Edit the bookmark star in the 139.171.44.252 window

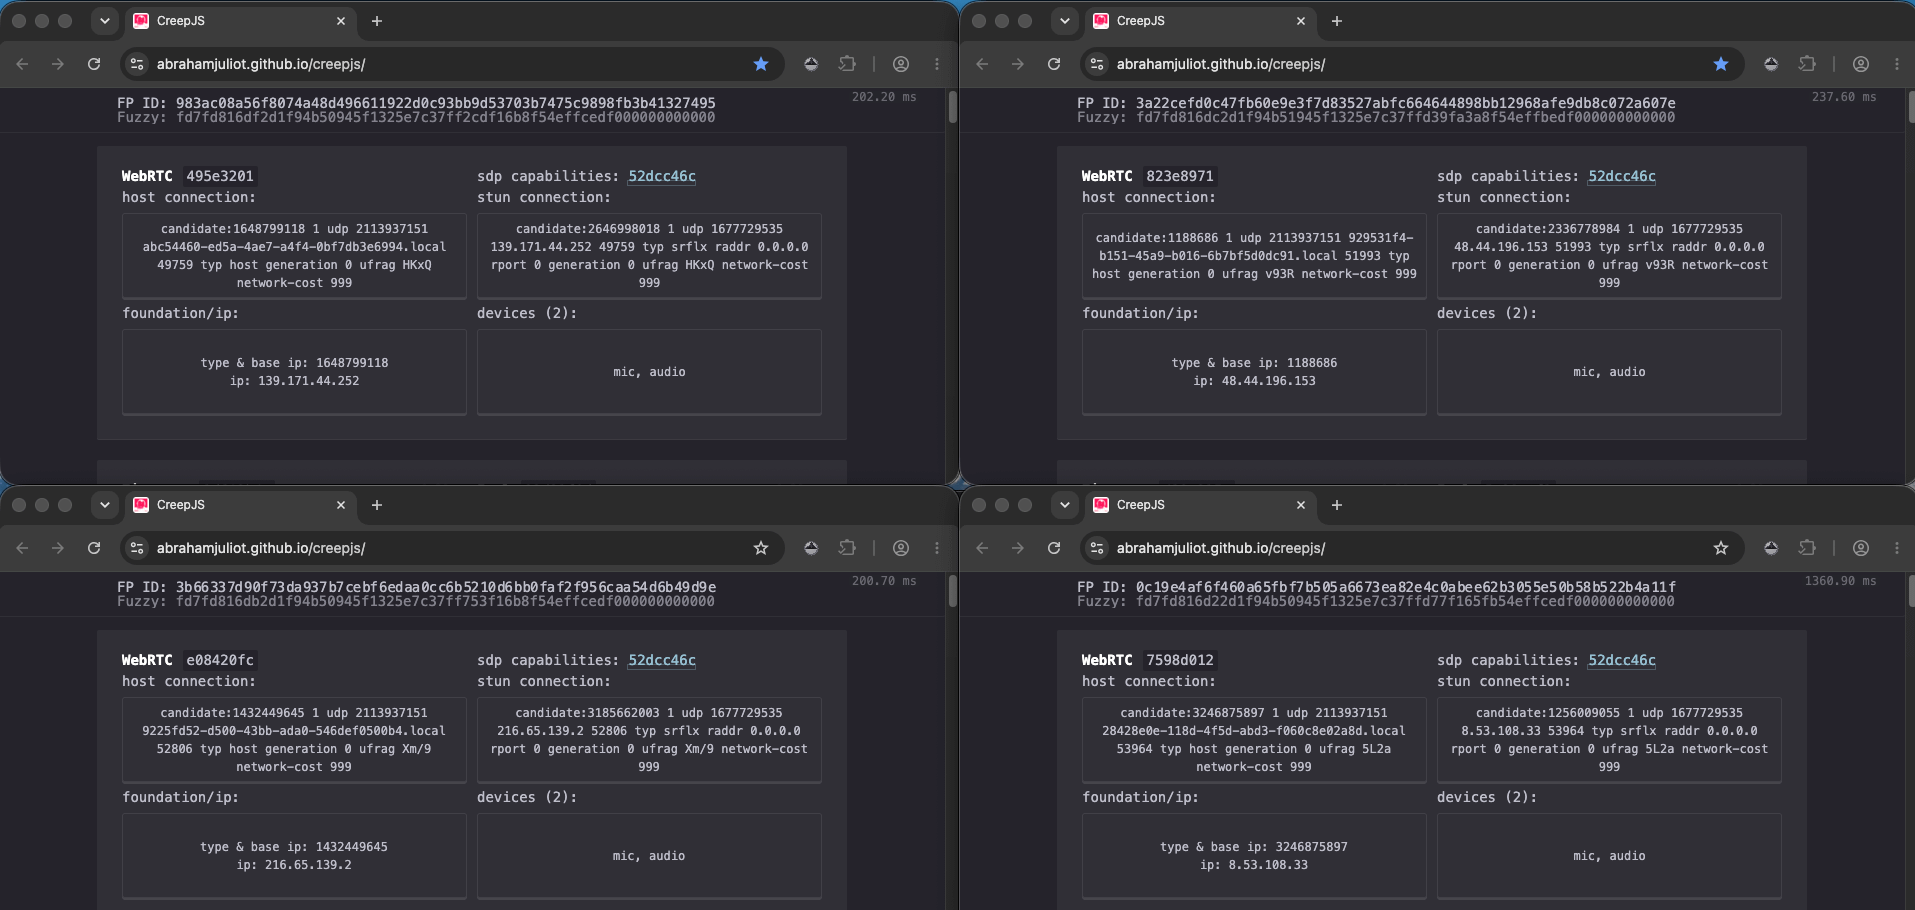tap(761, 64)
